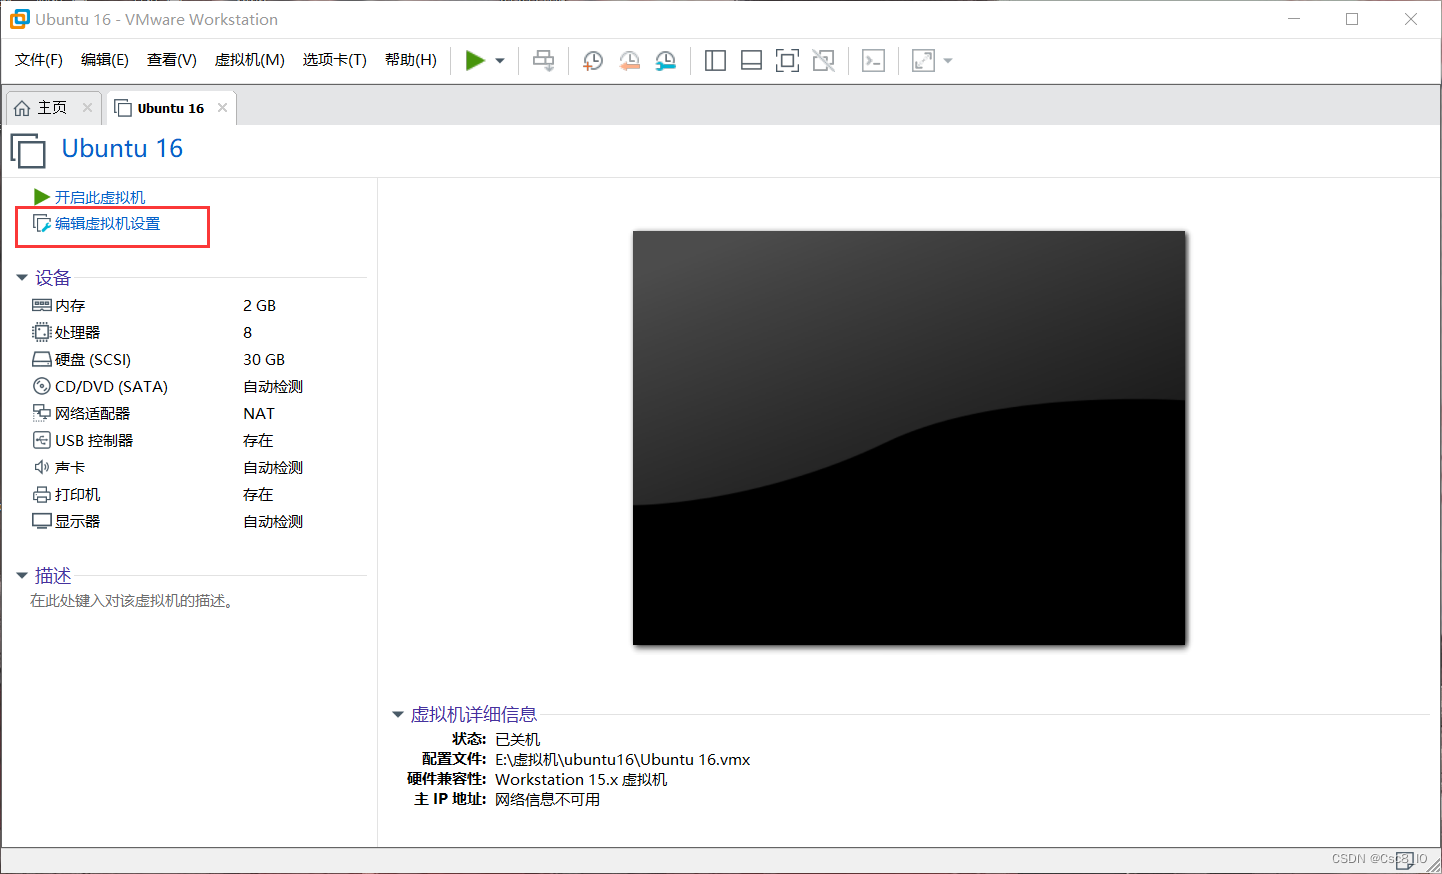
Task: Click the large VM icon beside the Ubuntu 16 title
Action: click(28, 151)
